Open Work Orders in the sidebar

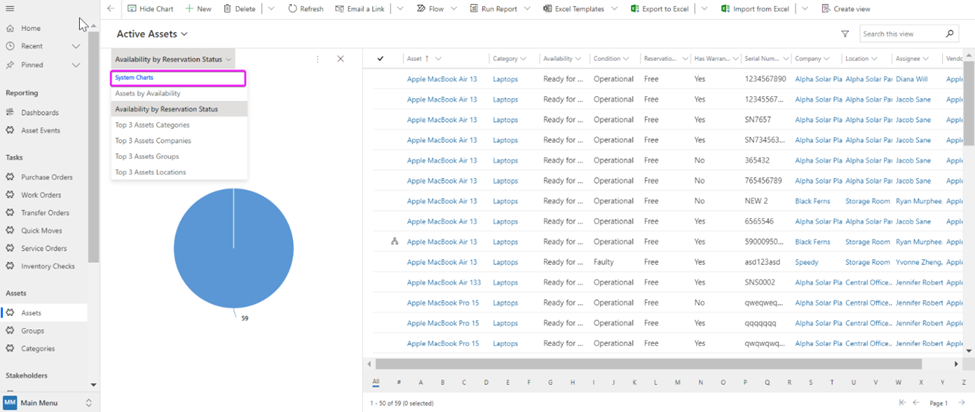(x=41, y=195)
